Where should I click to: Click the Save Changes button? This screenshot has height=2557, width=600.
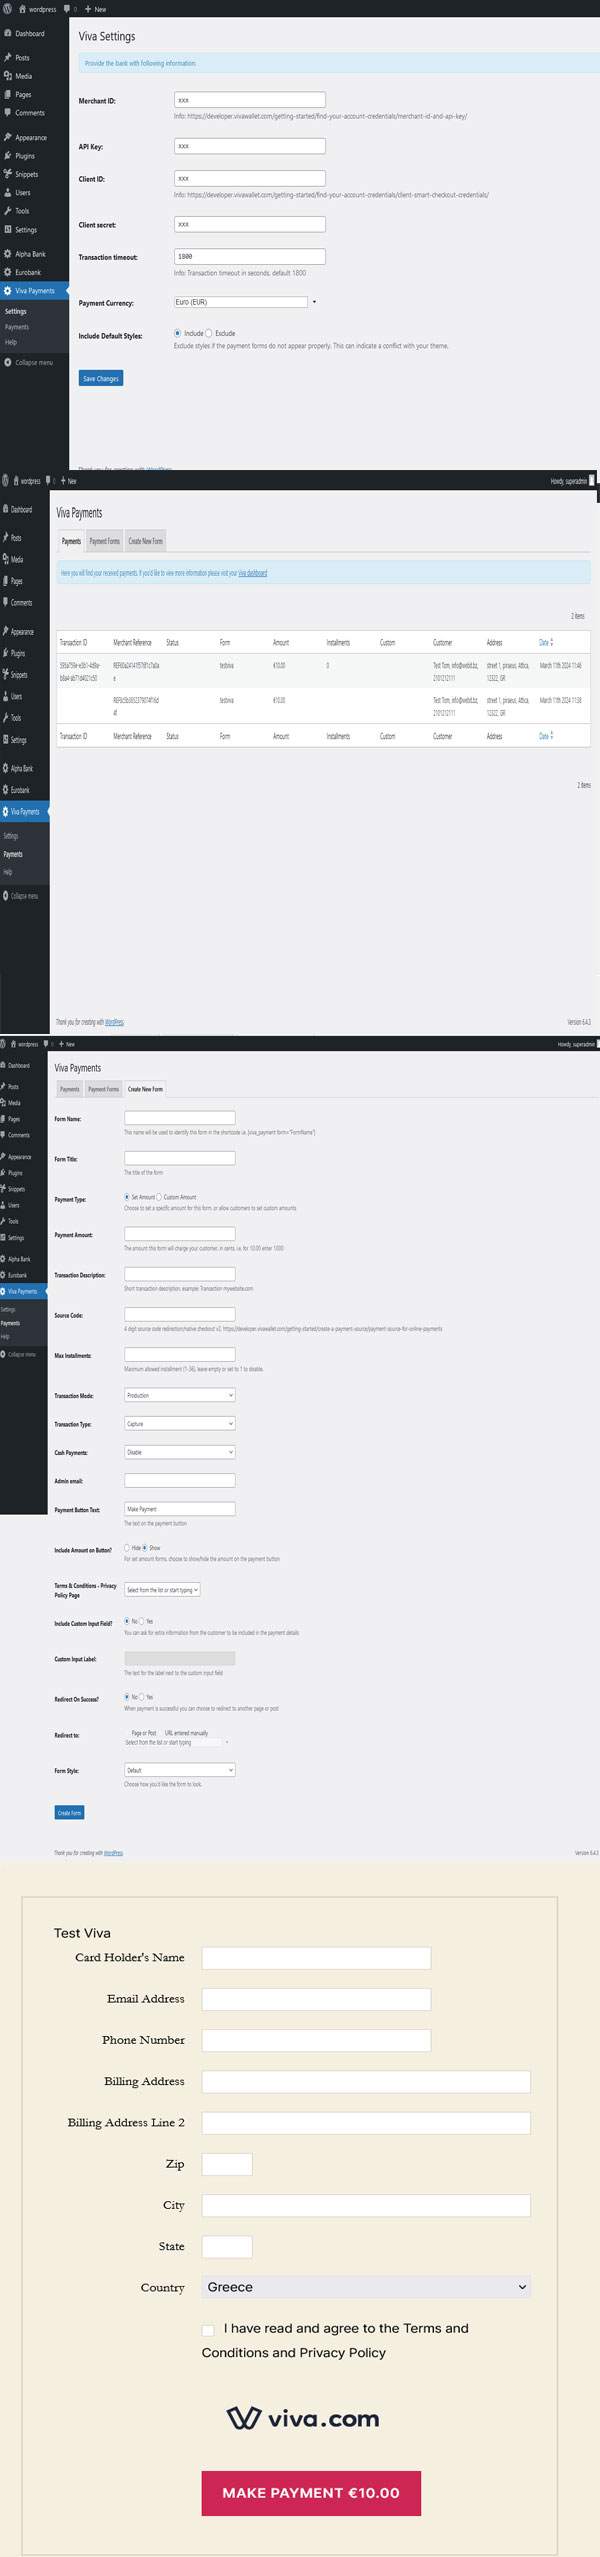(101, 378)
